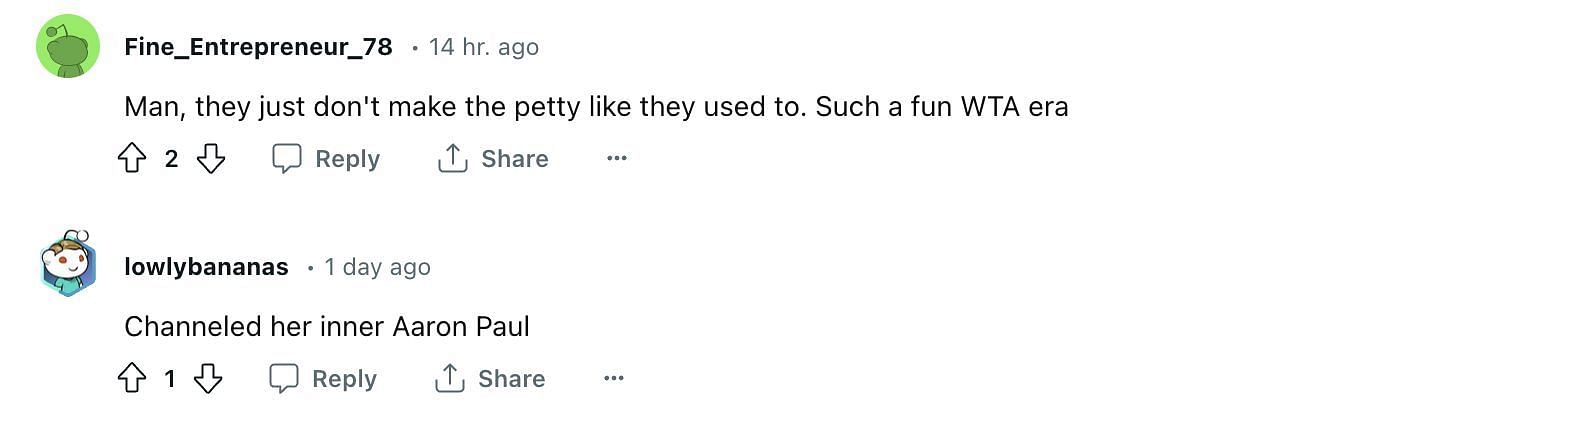Click the "Channeled her inner Aaron Paul" comment text

327,327
